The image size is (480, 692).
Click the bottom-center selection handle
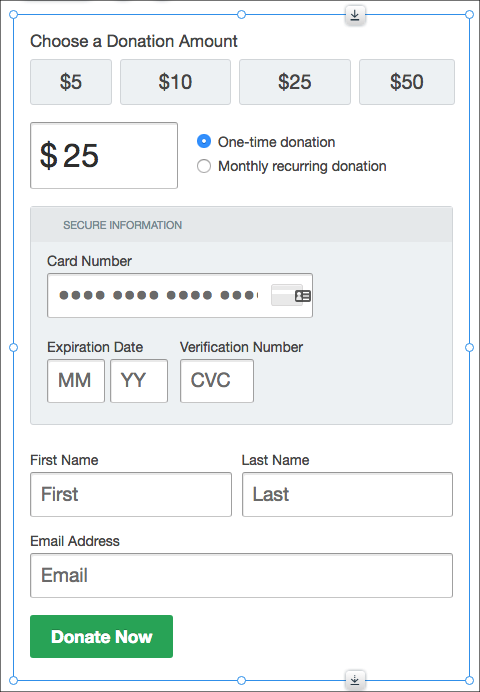[241, 680]
